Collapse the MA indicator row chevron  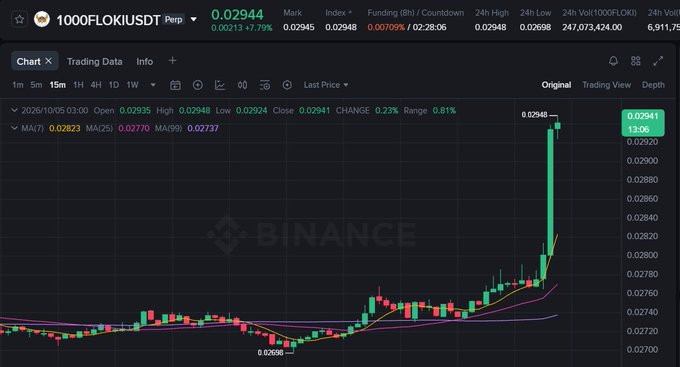(x=14, y=128)
